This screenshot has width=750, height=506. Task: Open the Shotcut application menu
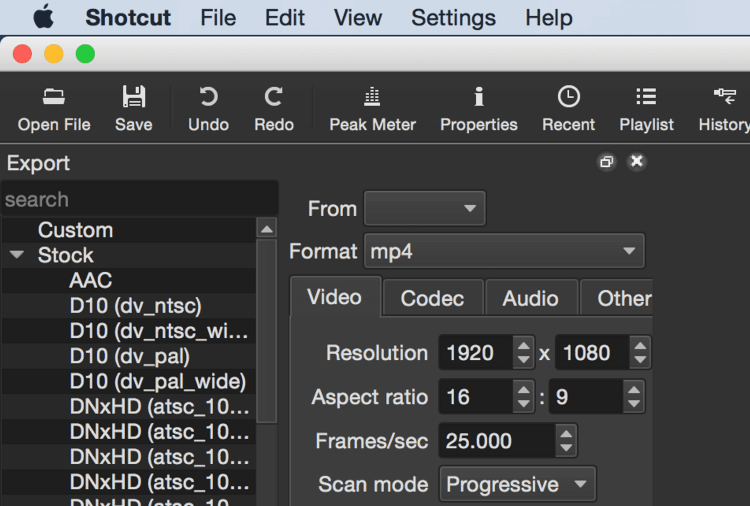coord(128,18)
